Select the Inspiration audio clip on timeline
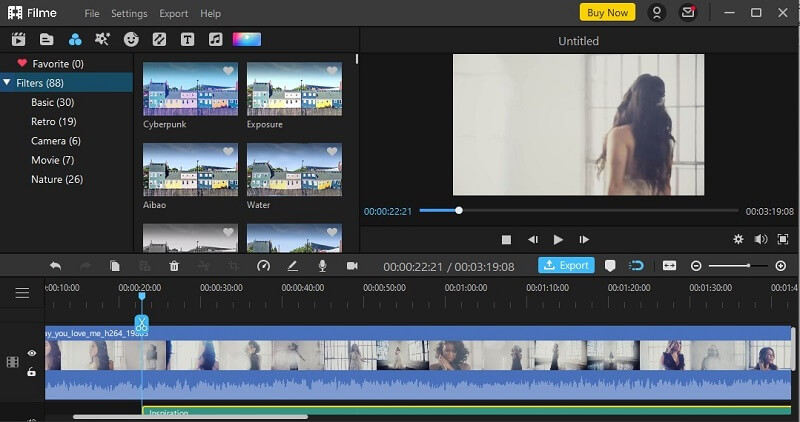Viewport: 800px width, 422px height. click(x=466, y=411)
